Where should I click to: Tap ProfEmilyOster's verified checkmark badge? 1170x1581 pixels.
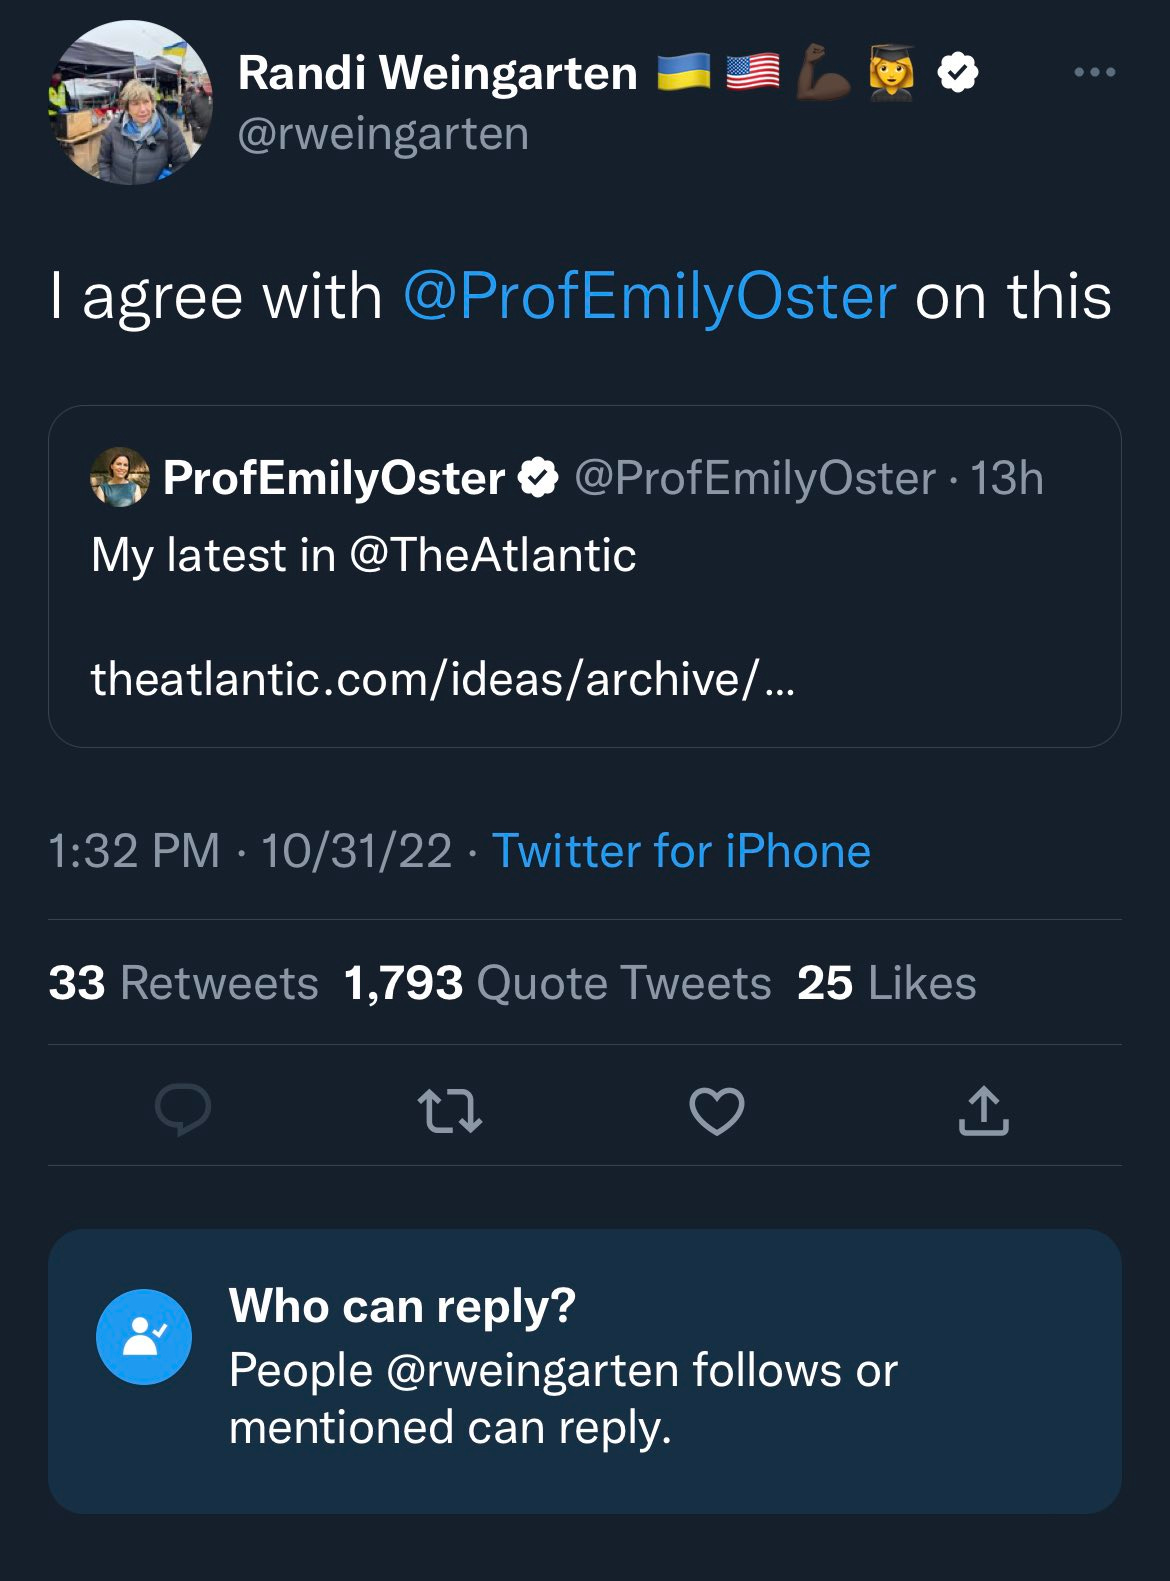(538, 478)
